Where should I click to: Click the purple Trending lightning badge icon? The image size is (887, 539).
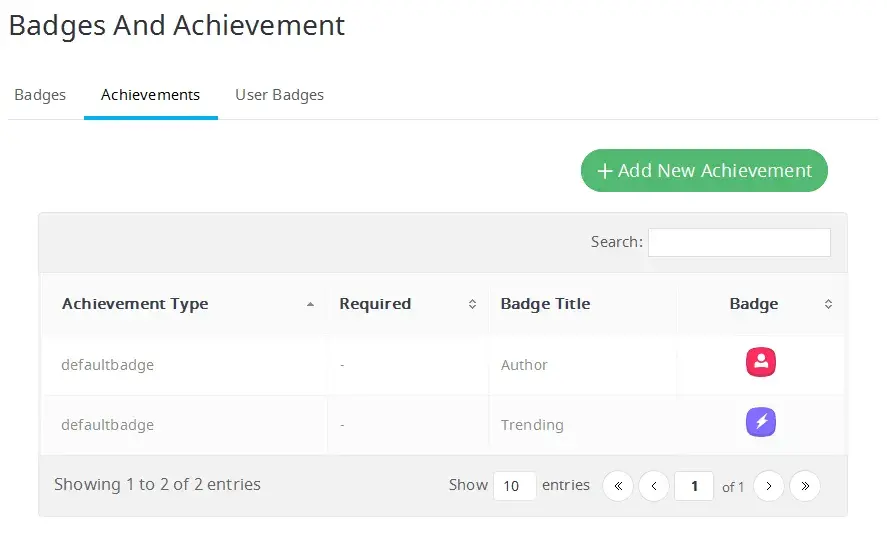click(761, 423)
